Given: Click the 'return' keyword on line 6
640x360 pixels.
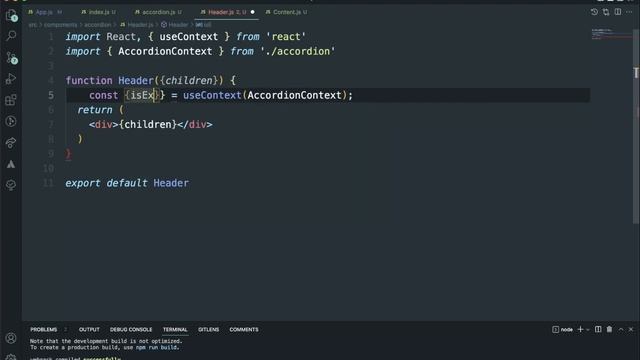Looking at the screenshot, I should click(x=95, y=110).
